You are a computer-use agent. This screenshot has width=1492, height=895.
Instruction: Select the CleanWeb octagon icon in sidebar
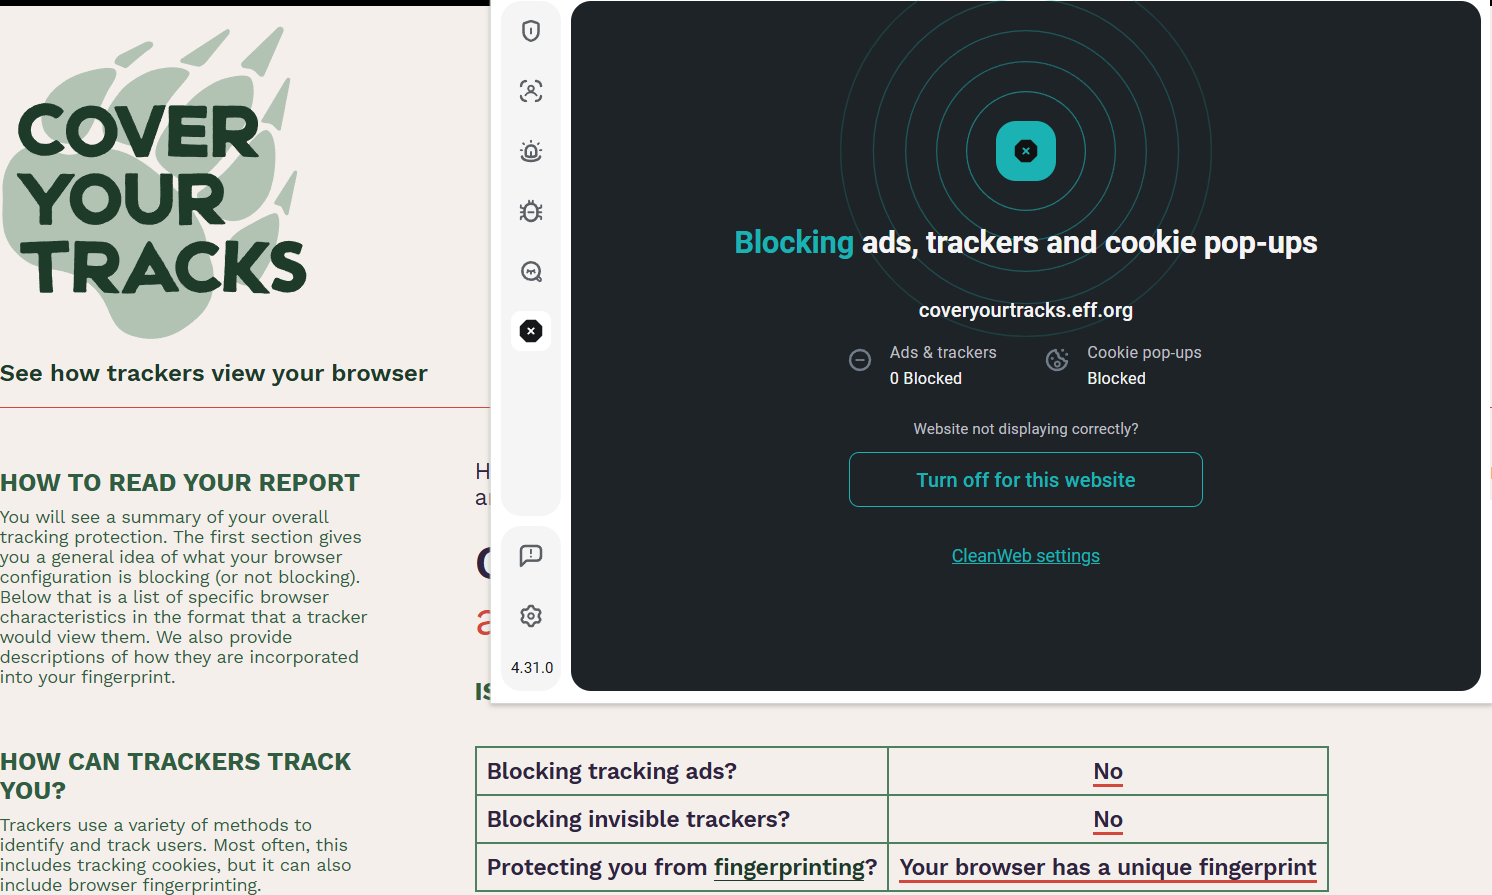click(531, 331)
